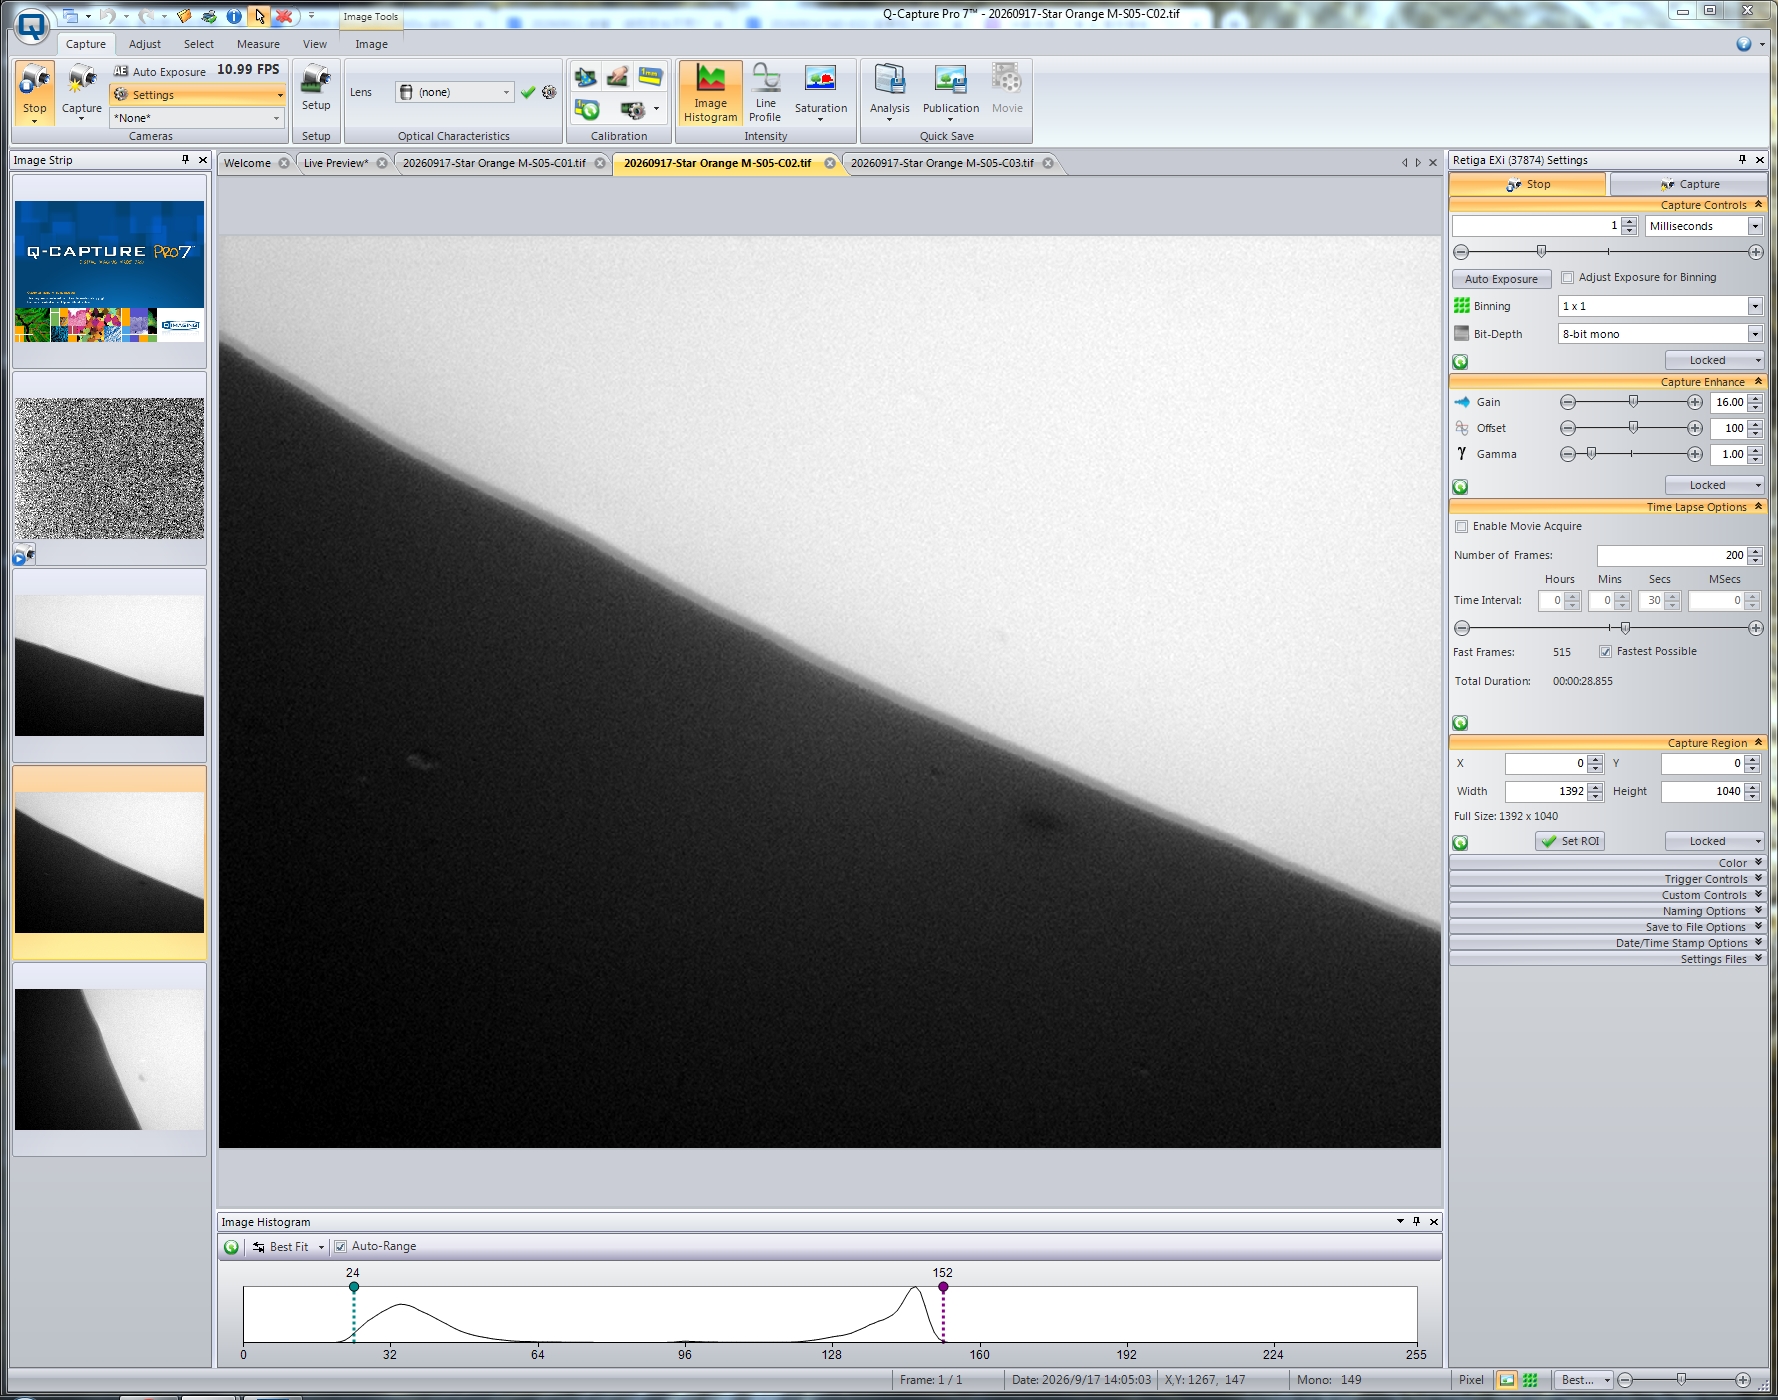
Task: Click the calibration settings gear-board icon
Action: 632,109
